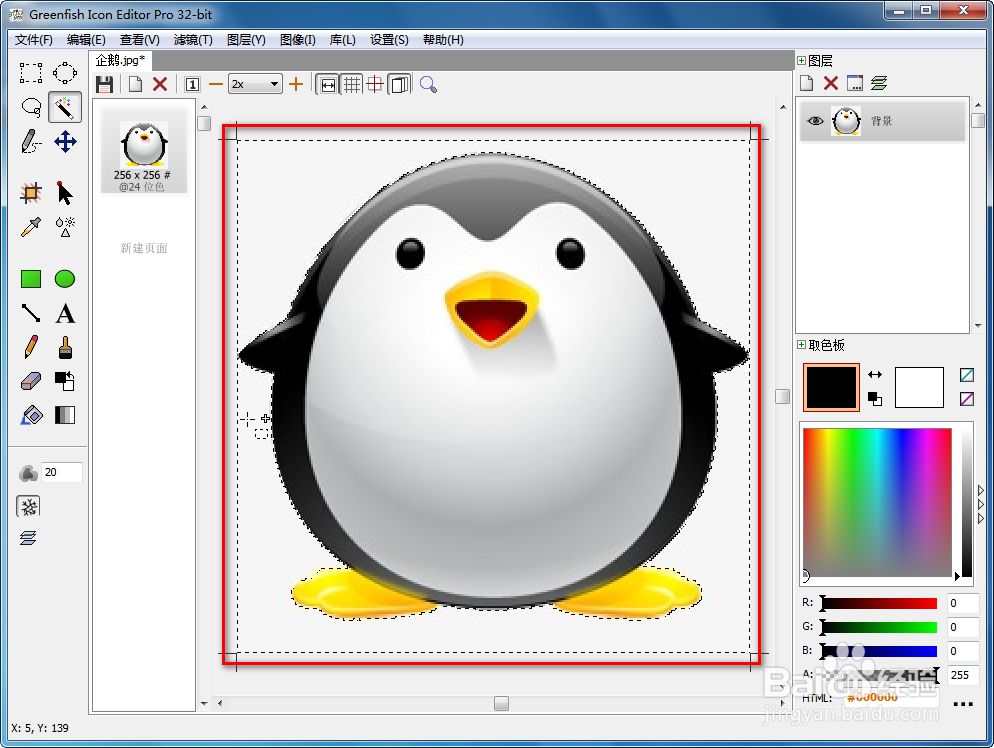Open the 设置(S) menu
The height and width of the screenshot is (748, 994).
coord(389,40)
